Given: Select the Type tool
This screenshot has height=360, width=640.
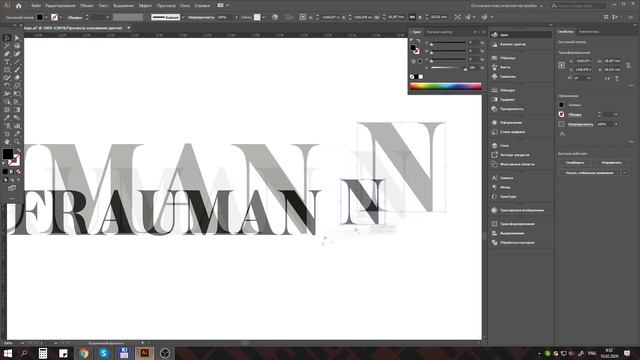Looking at the screenshot, I should 7,62.
